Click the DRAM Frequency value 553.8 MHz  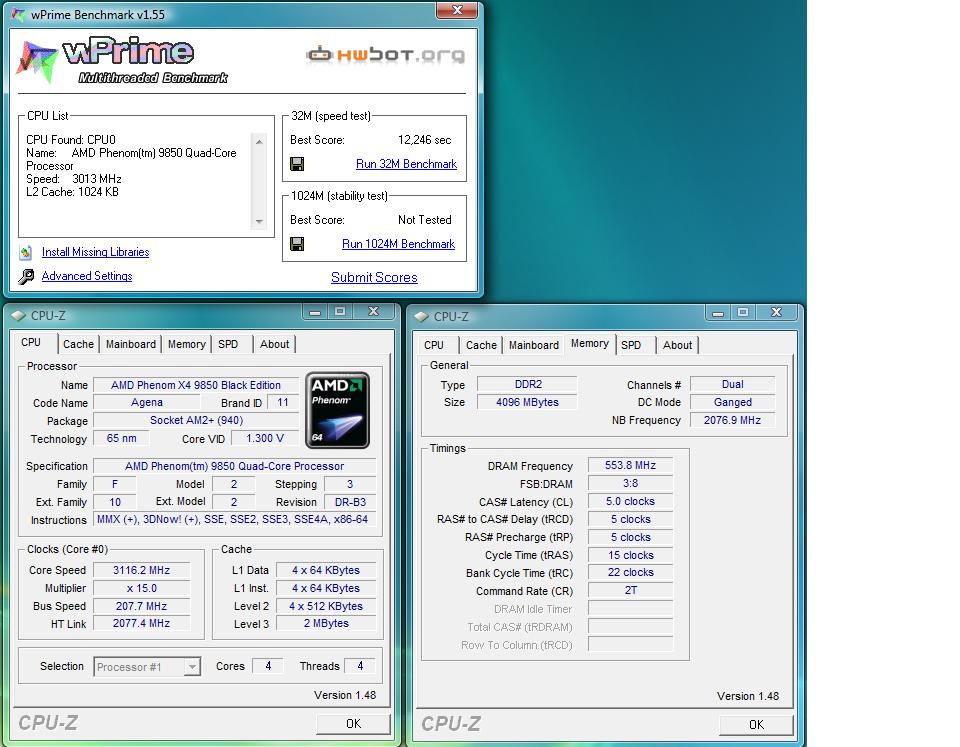(631, 465)
